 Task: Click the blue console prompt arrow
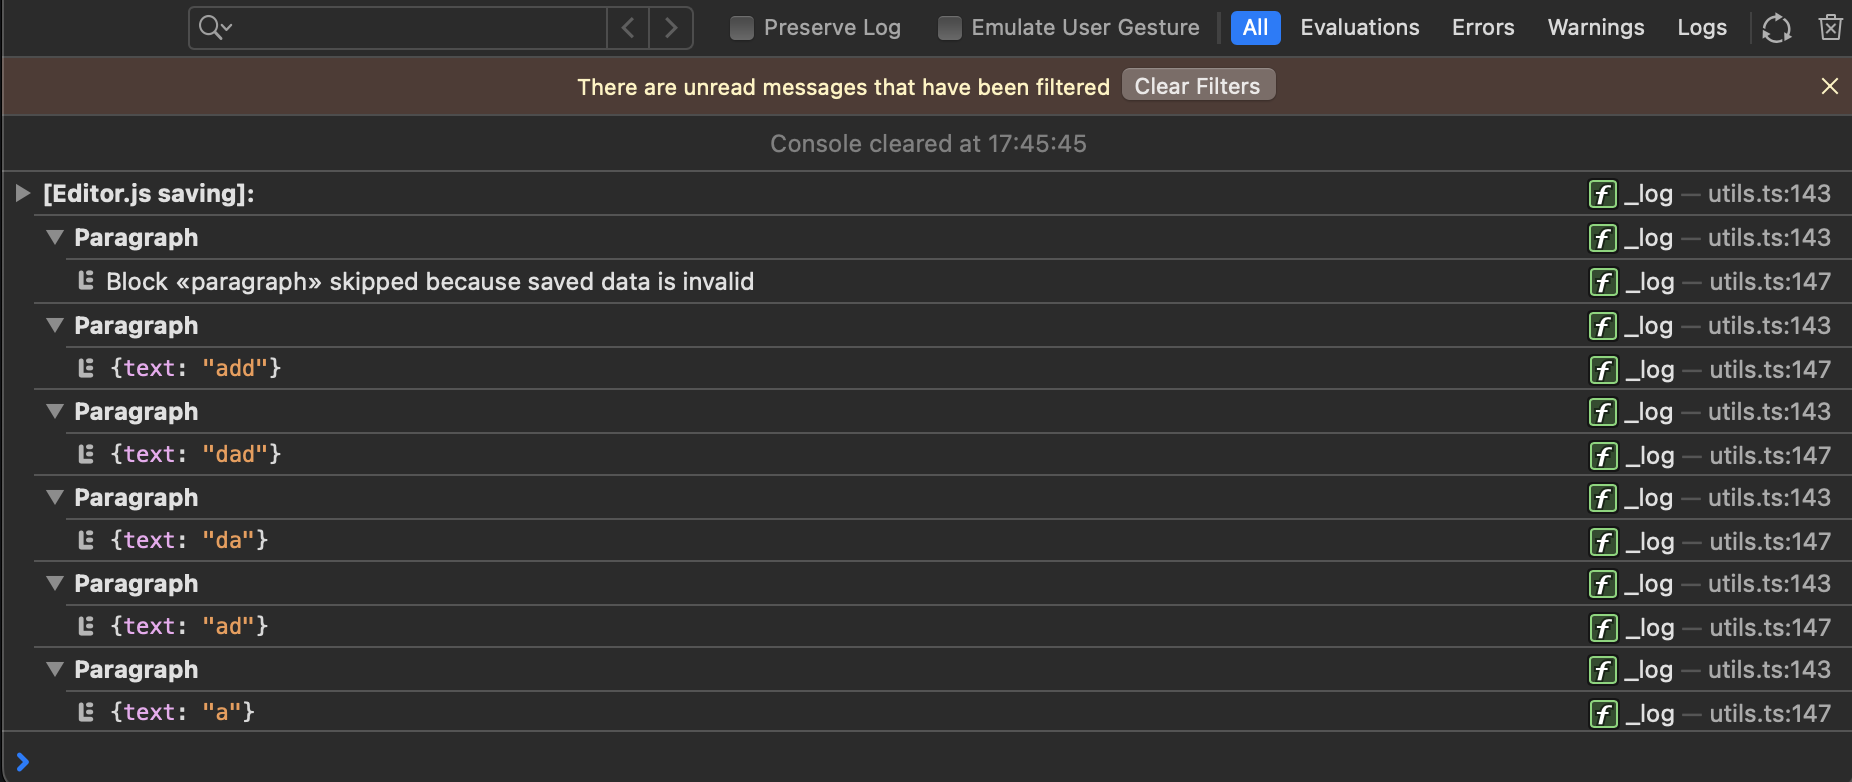pos(22,760)
